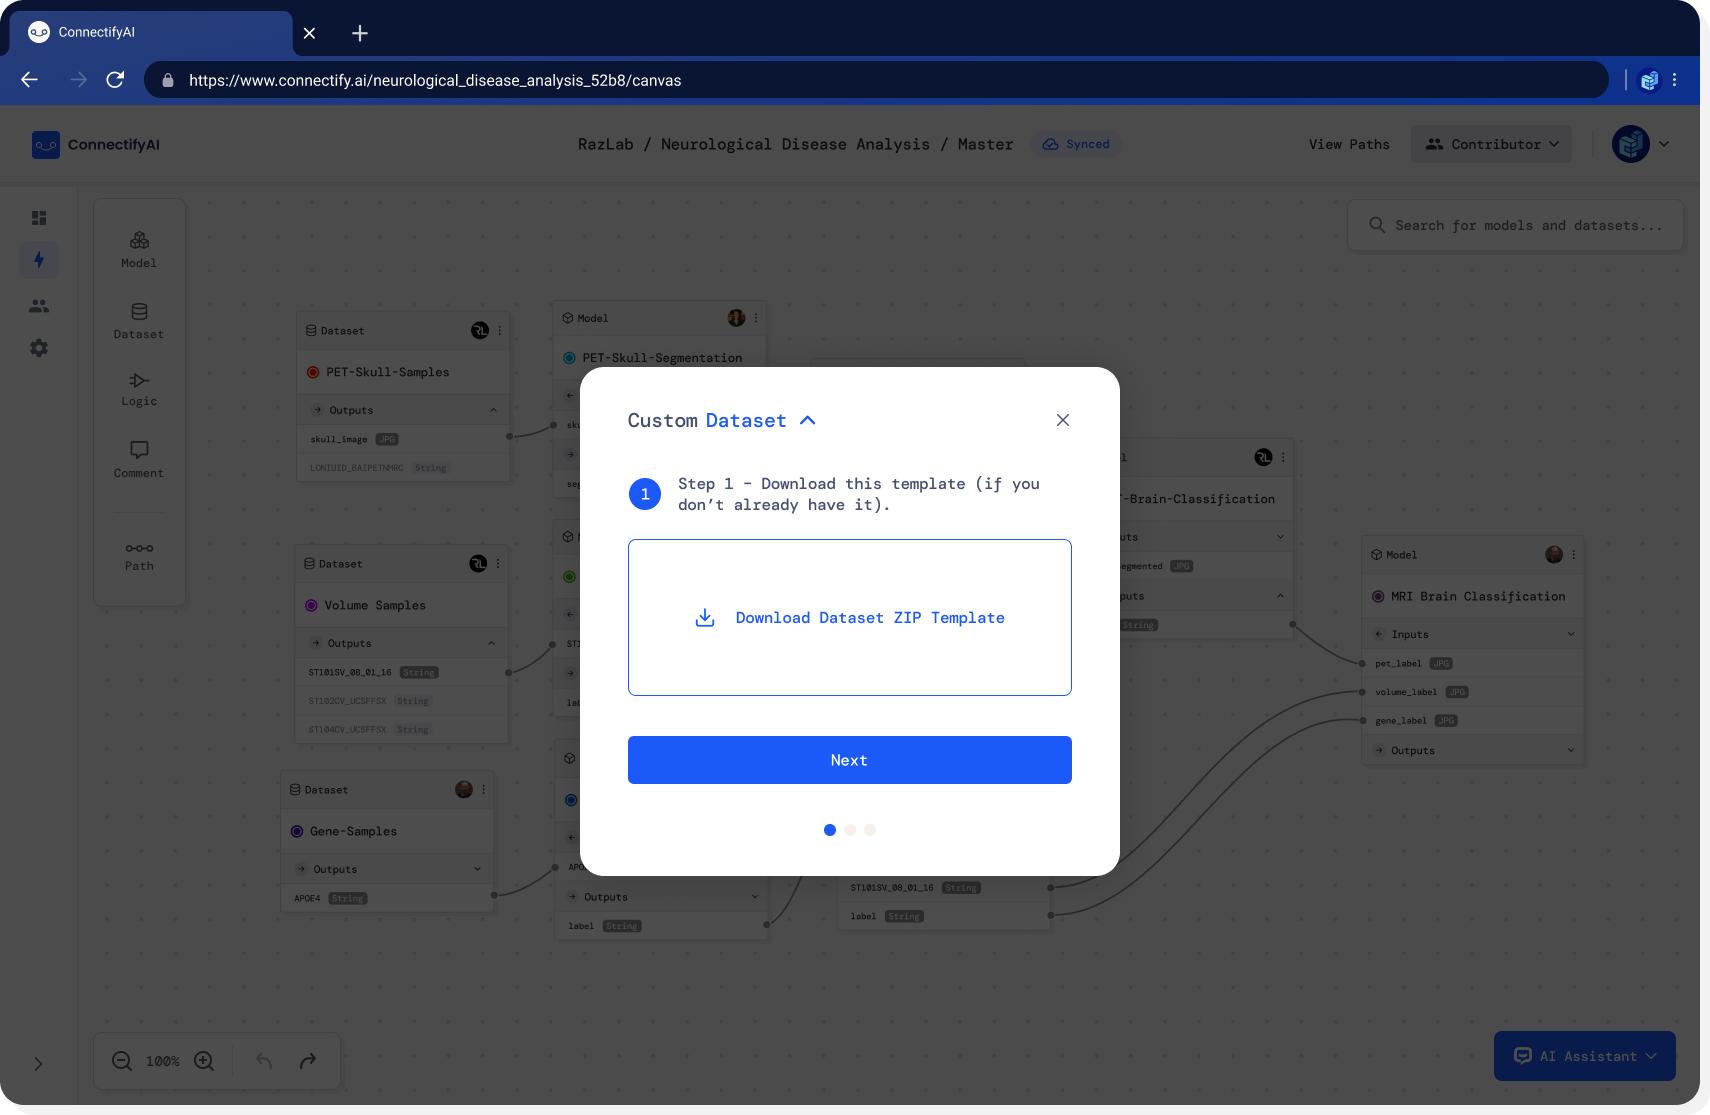Click the ConnectifyAI logo
Viewport: 1710px width, 1115px height.
96,144
